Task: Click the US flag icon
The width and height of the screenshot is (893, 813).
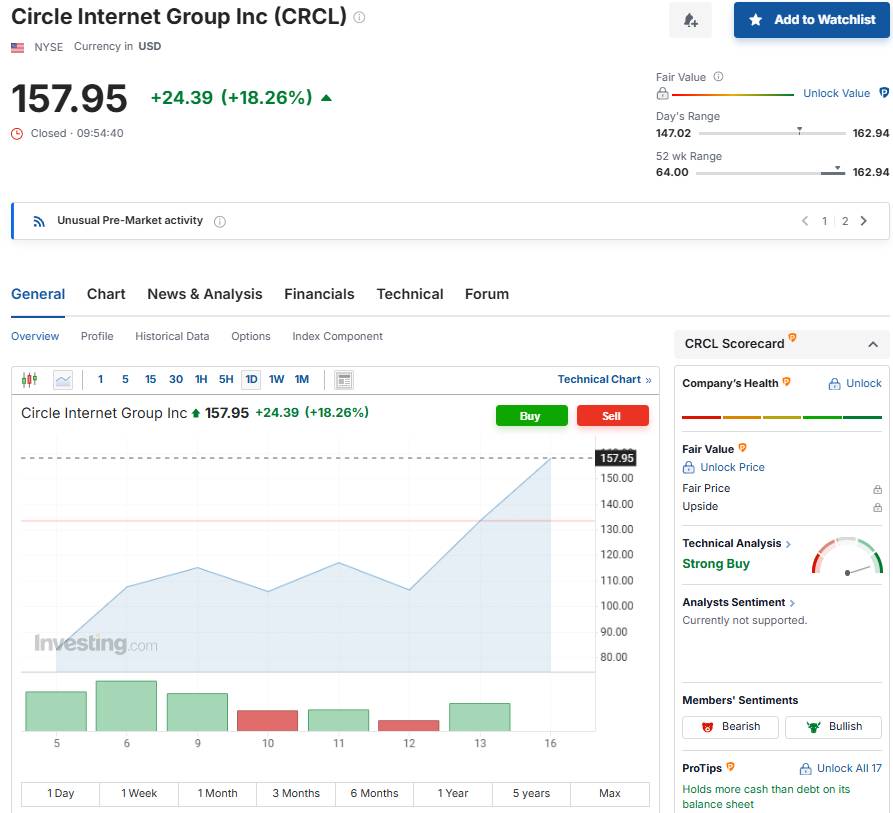Action: (18, 47)
